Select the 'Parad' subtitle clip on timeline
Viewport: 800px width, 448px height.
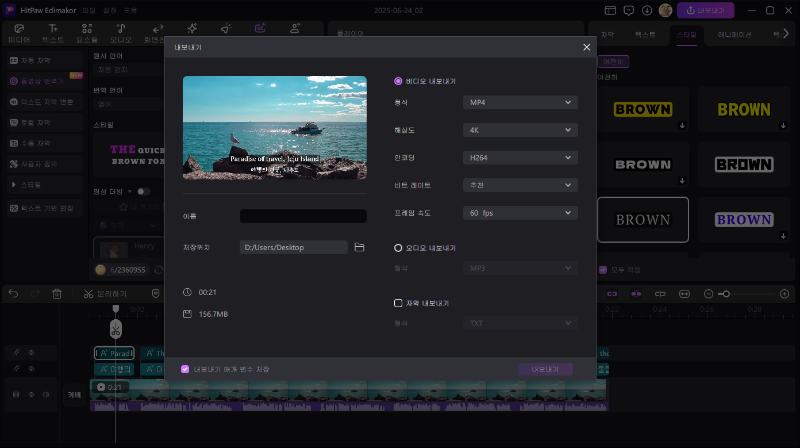114,353
